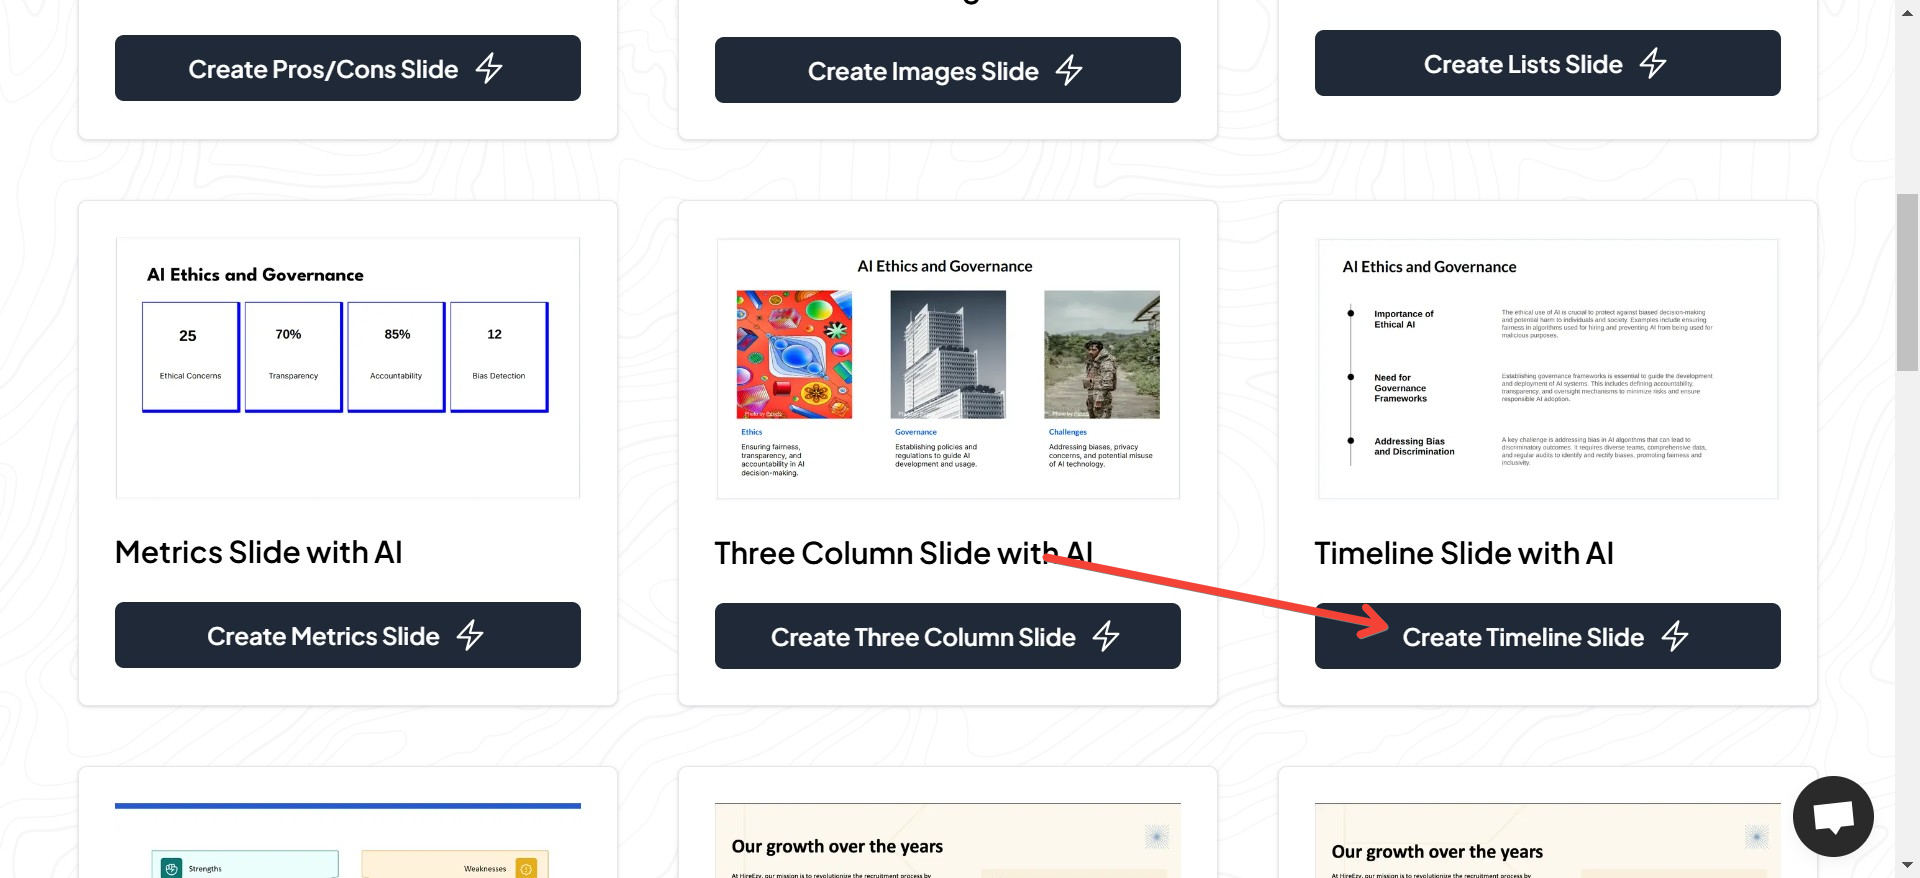Click lightning icon on Create Metrics Slide
1920x878 pixels.
click(x=470, y=635)
